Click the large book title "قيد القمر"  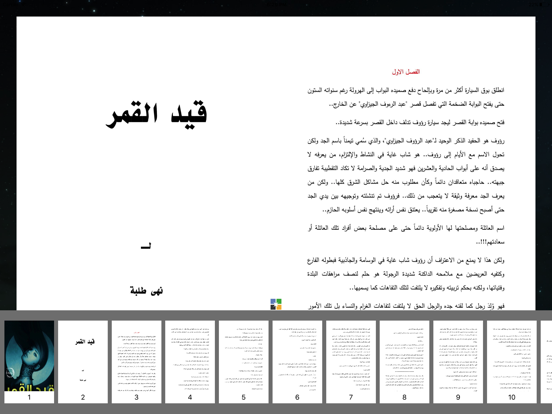click(157, 114)
